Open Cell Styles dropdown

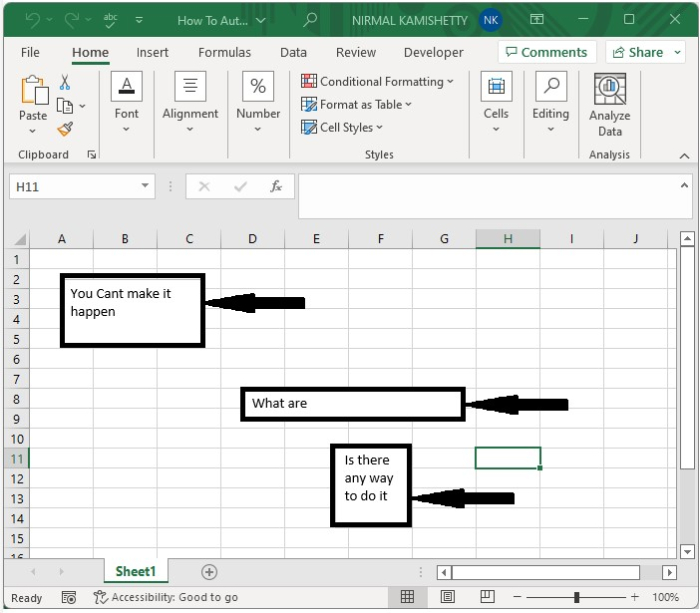(342, 127)
